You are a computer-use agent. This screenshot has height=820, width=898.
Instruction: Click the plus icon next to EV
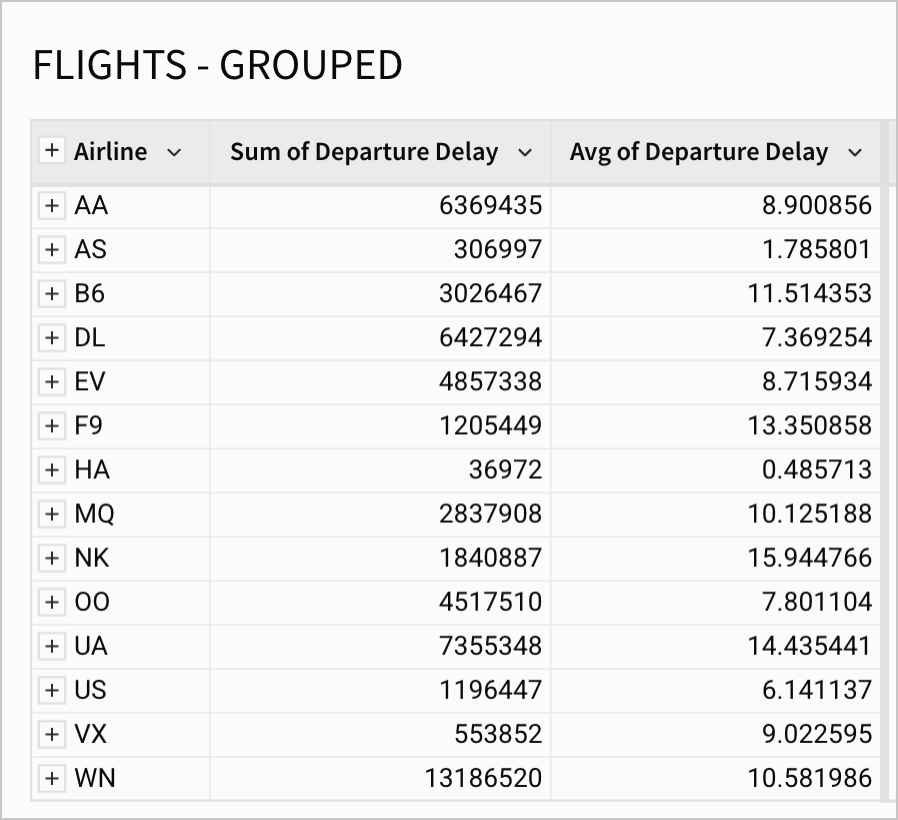(51, 382)
